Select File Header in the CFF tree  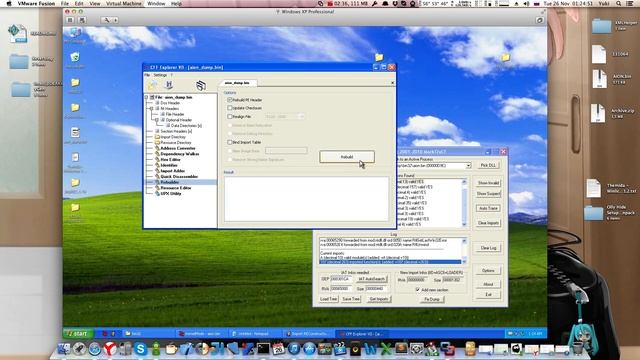click(x=175, y=114)
